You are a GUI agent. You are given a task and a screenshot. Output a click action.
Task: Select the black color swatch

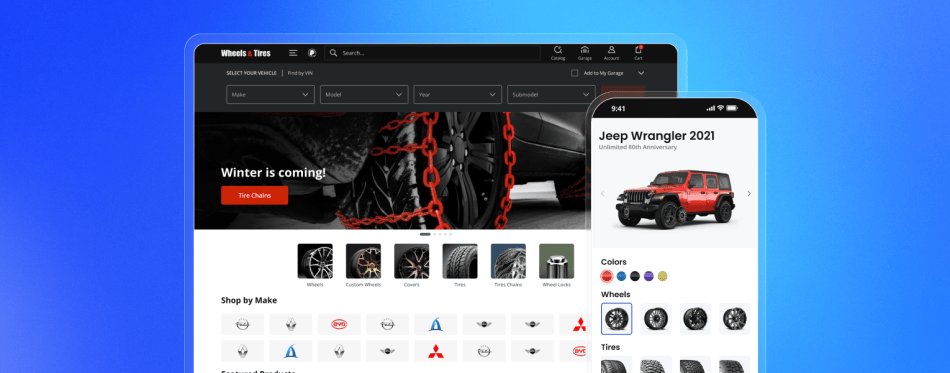pyautogui.click(x=635, y=276)
